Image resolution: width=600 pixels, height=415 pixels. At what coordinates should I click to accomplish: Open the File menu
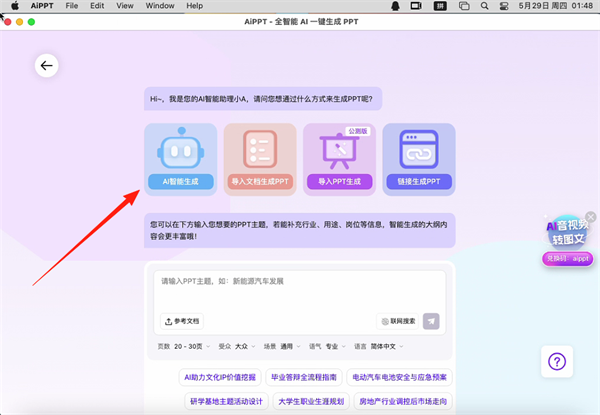tap(72, 6)
